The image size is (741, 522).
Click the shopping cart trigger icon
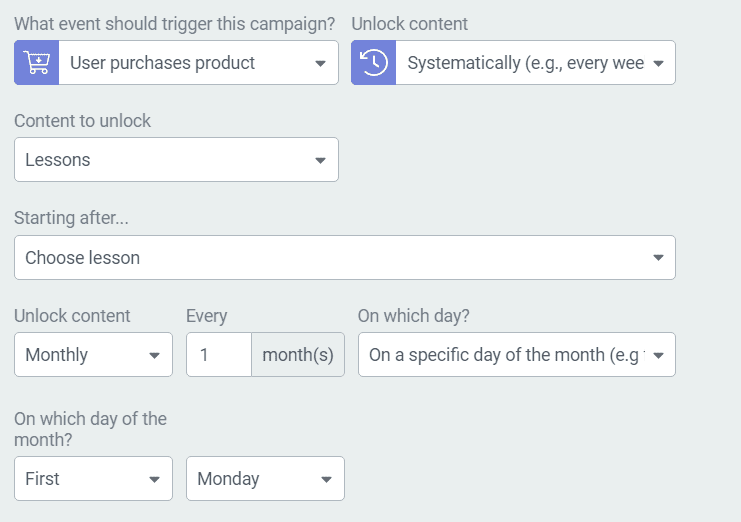(37, 63)
